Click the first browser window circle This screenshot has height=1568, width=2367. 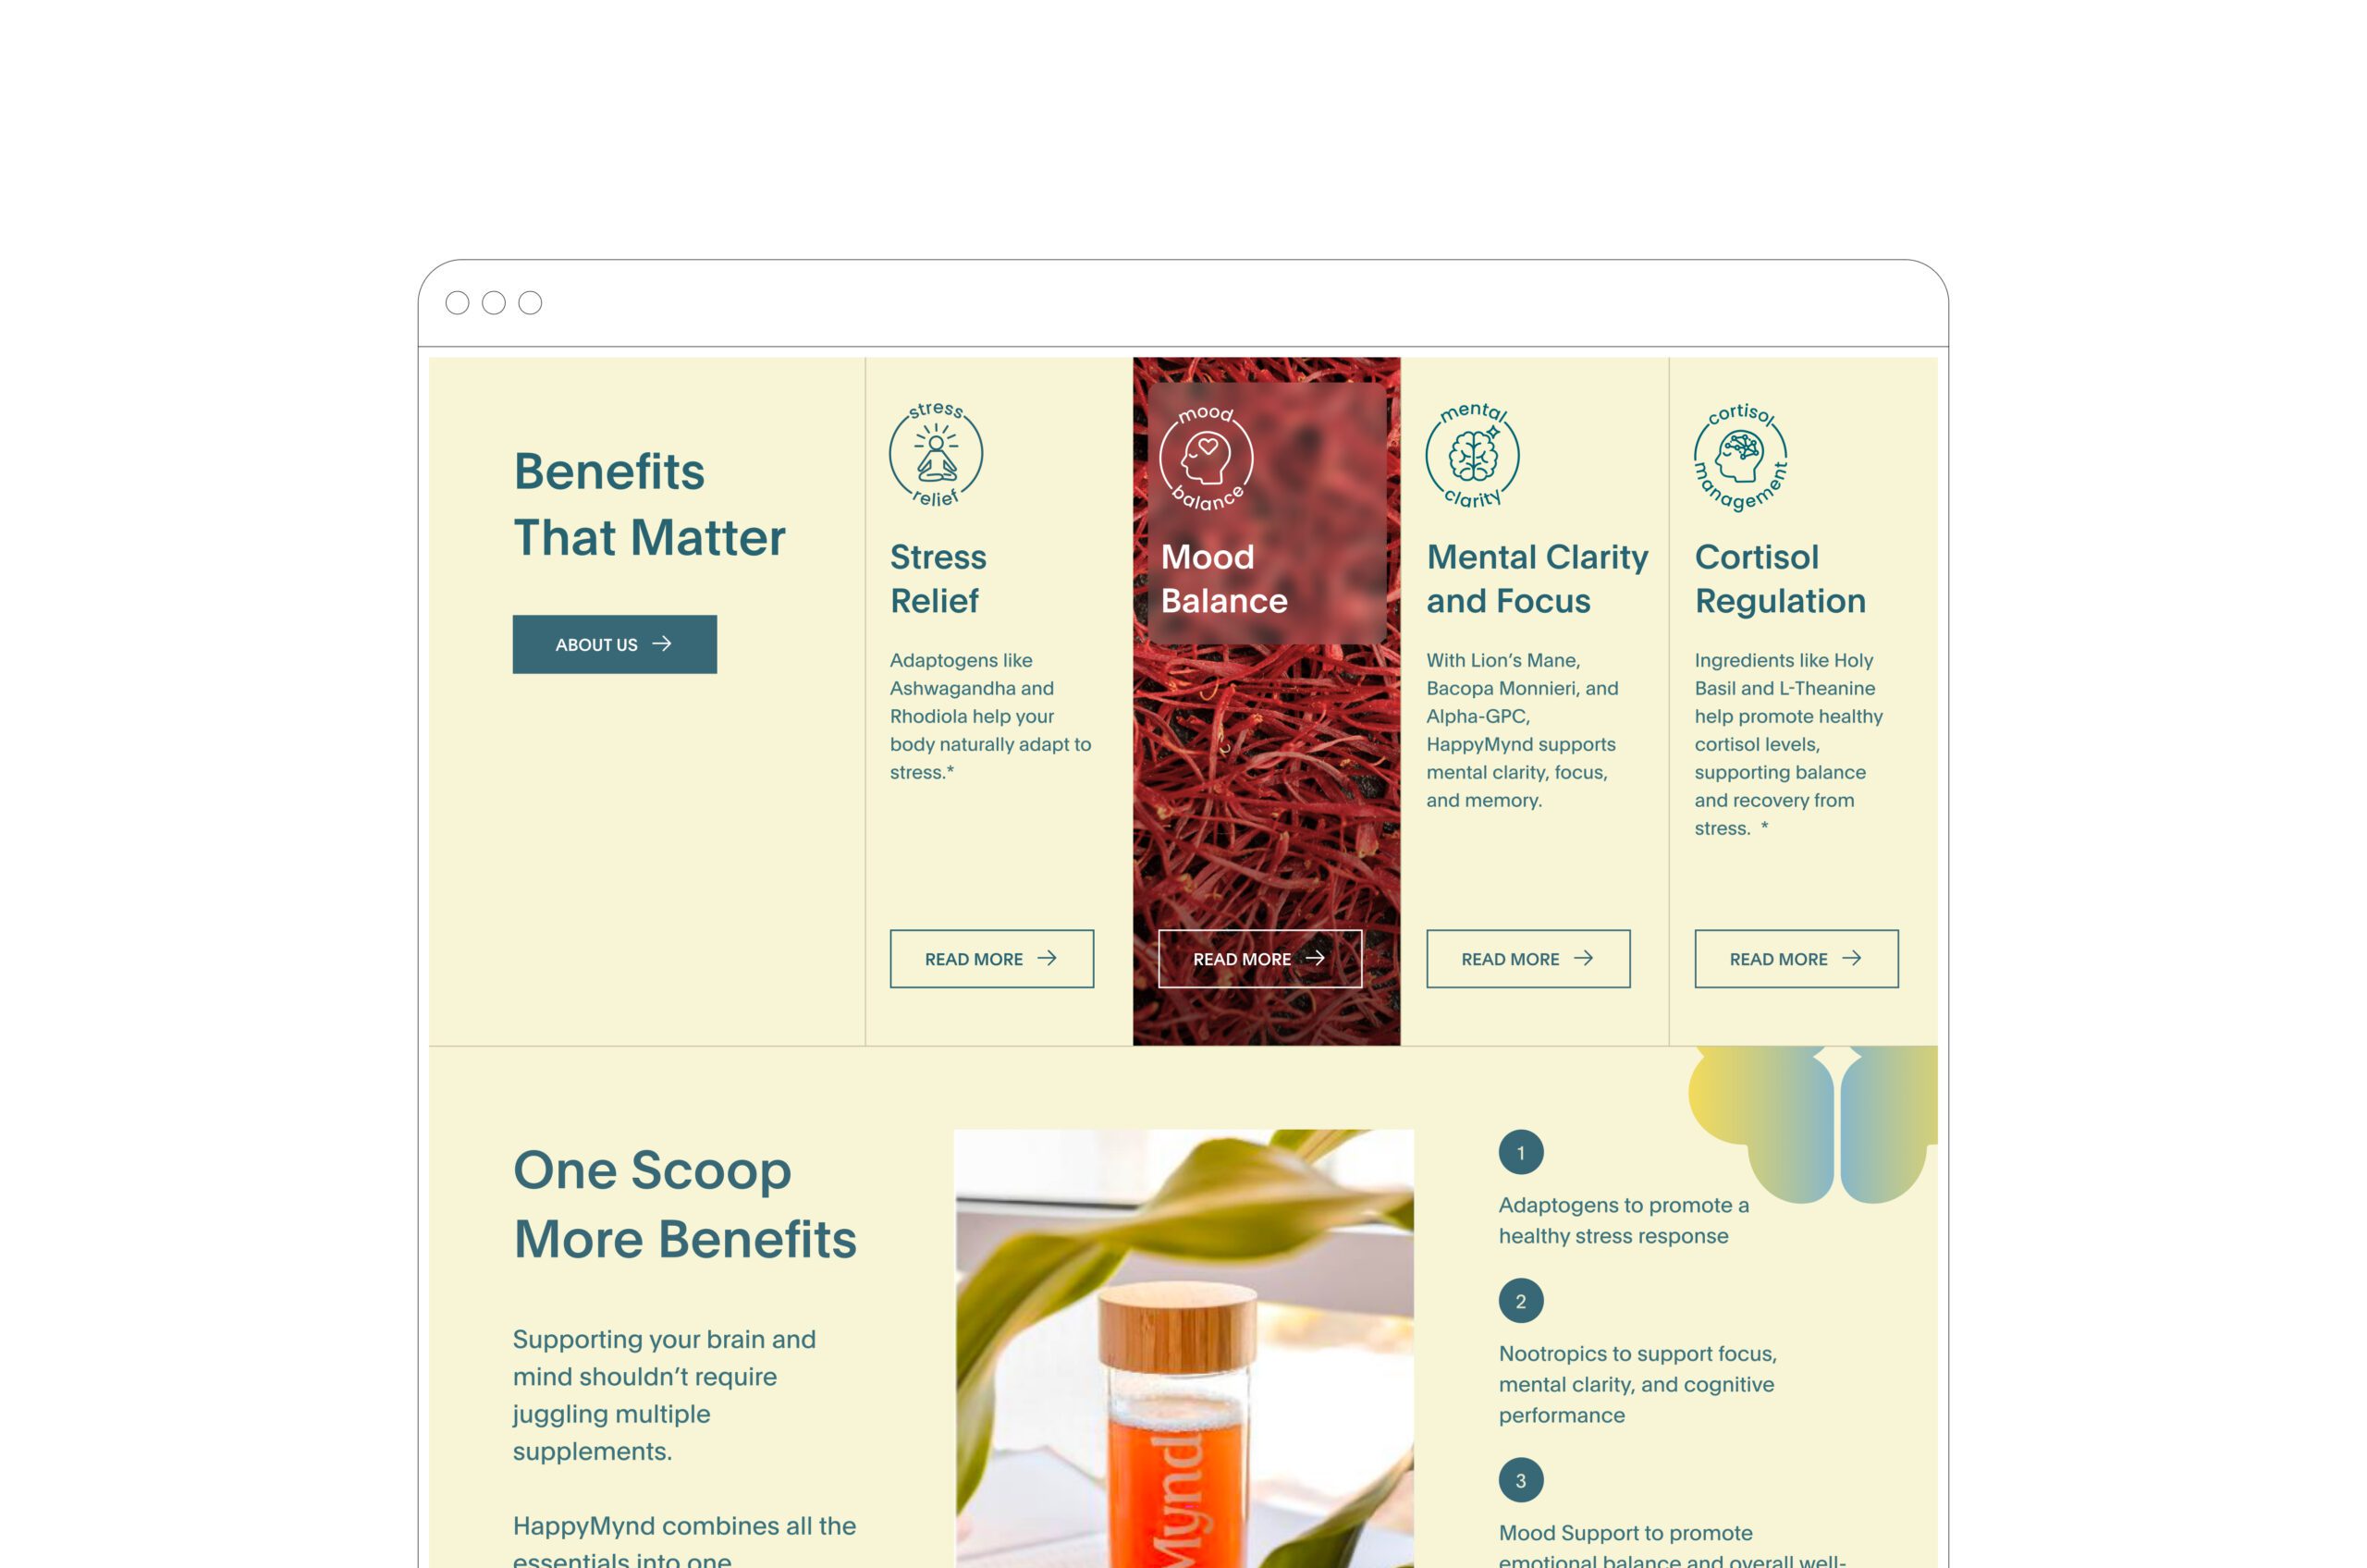pyautogui.click(x=457, y=303)
